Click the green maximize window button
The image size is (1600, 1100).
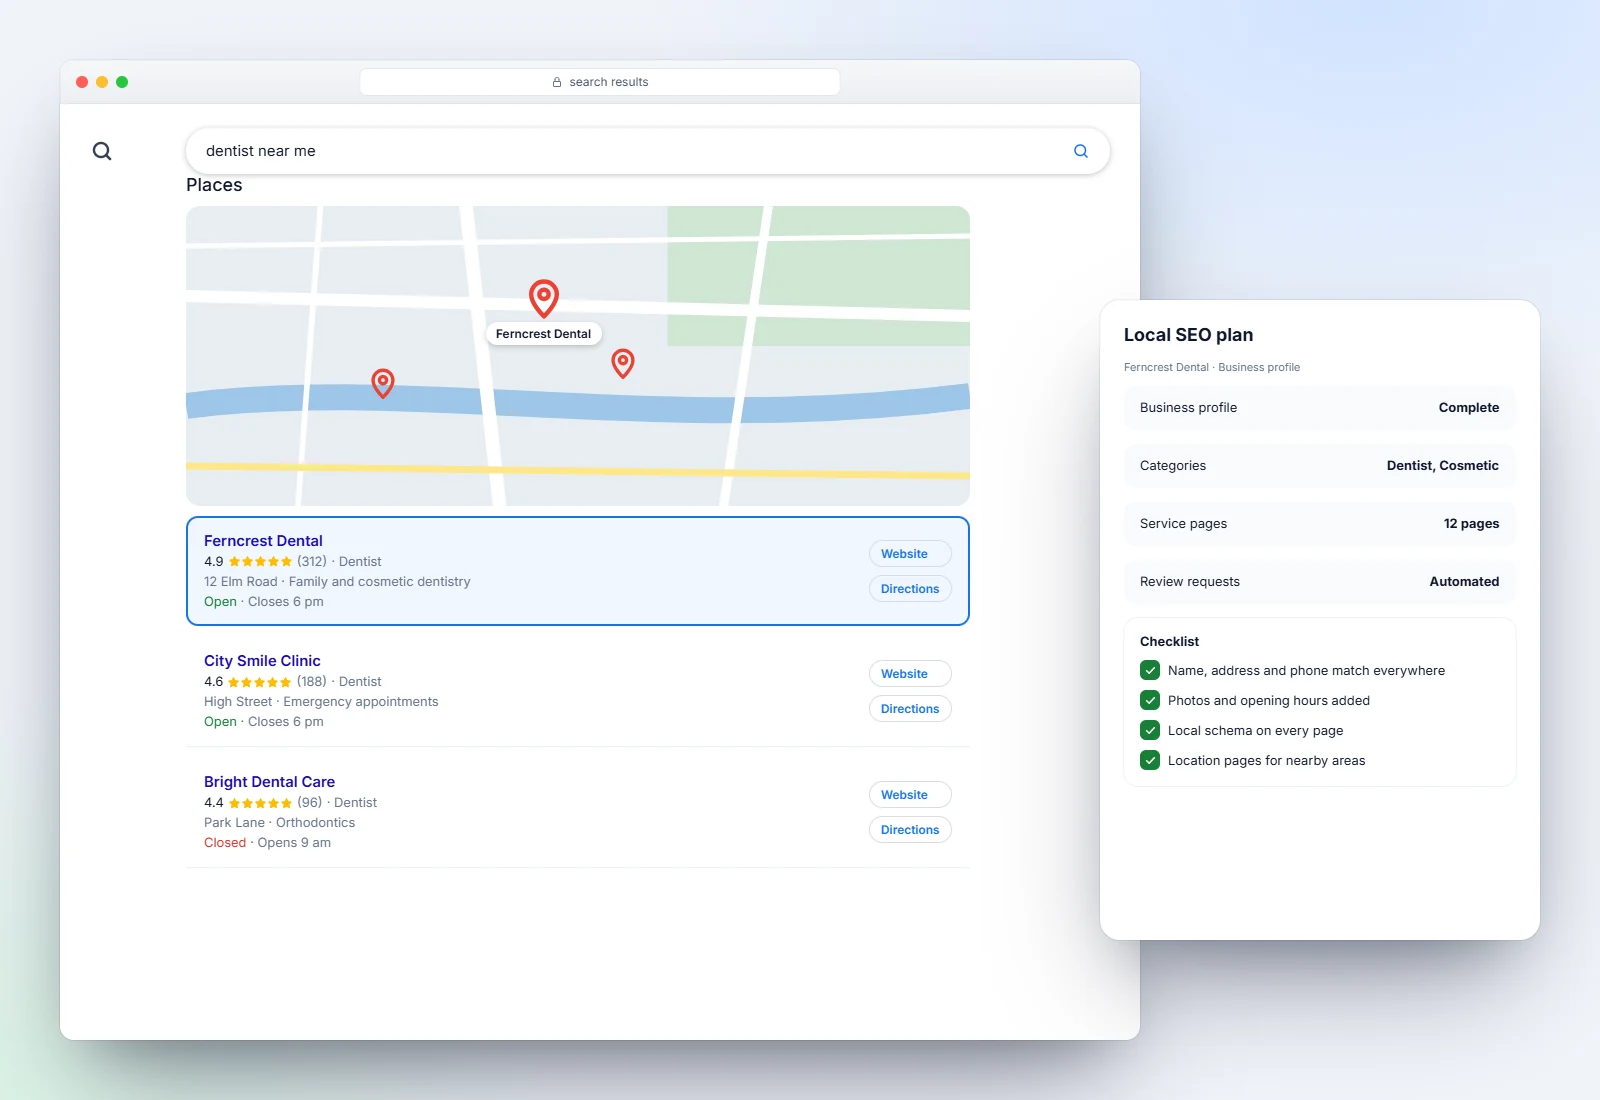(x=122, y=82)
